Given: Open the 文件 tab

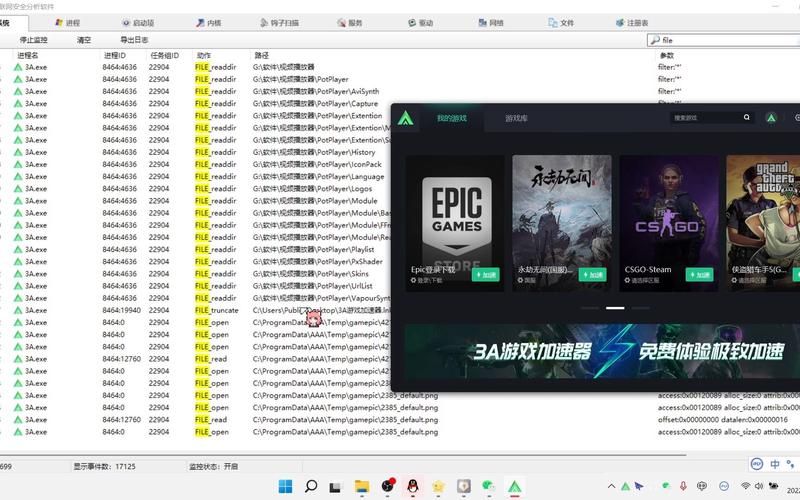Looking at the screenshot, I should click(x=561, y=23).
